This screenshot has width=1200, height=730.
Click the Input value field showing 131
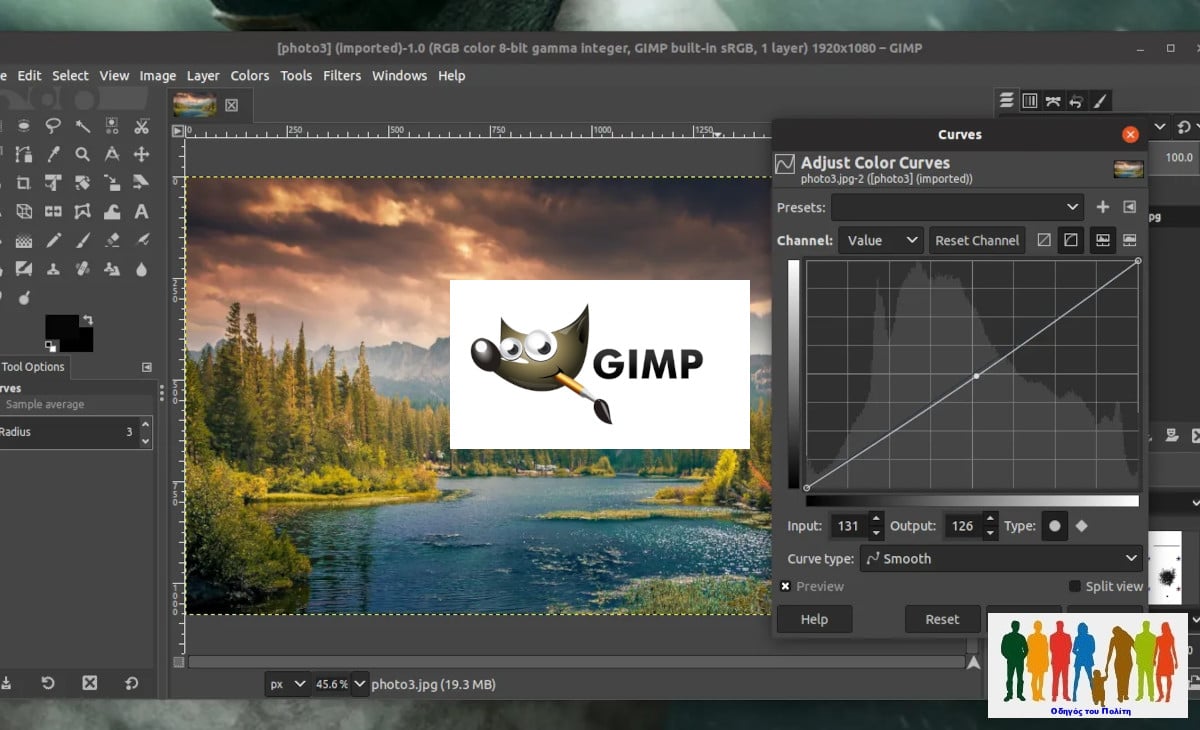[x=847, y=526]
